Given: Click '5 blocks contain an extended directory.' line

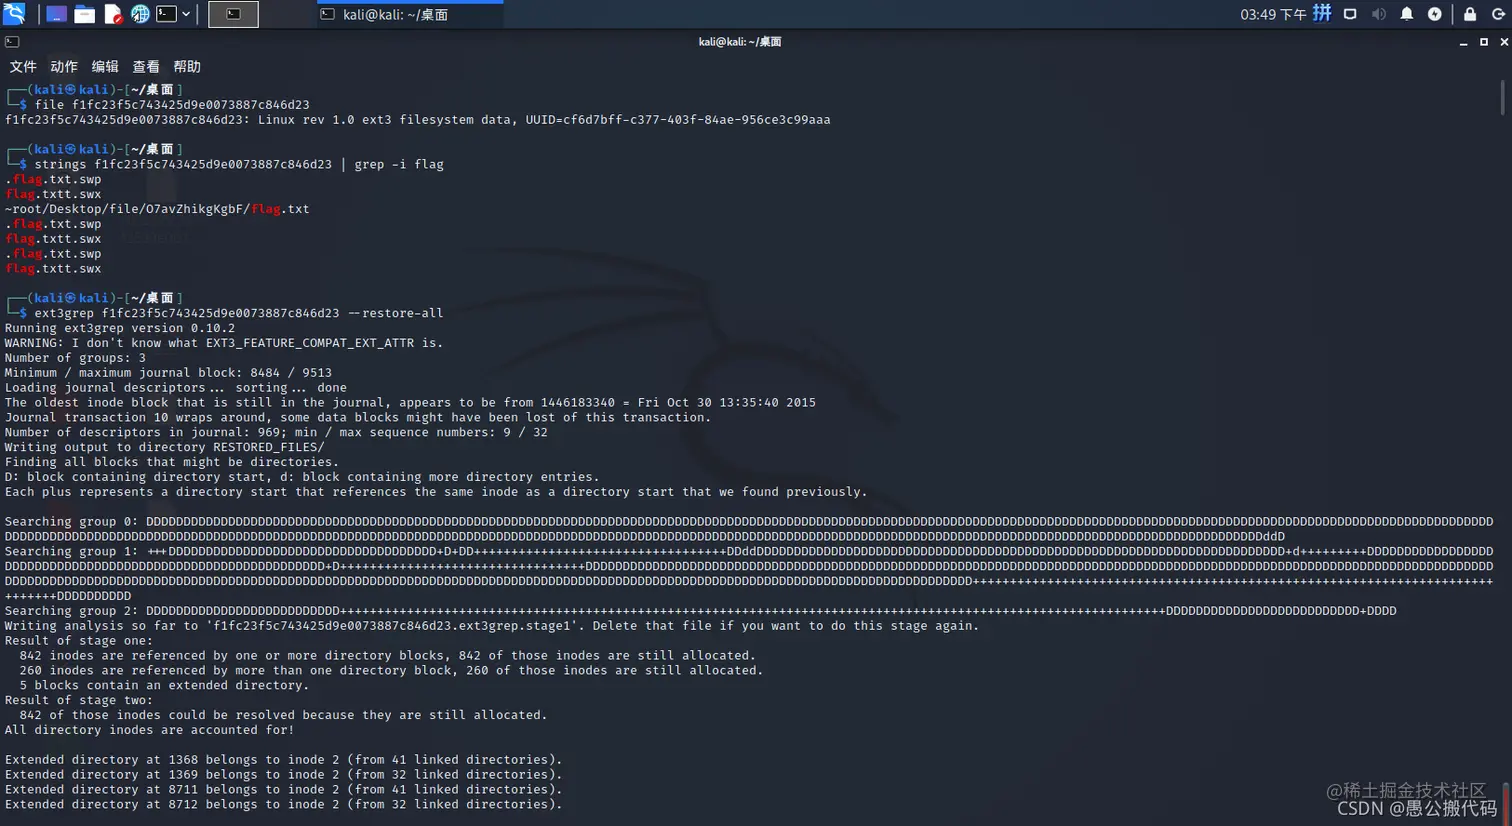Looking at the screenshot, I should tap(164, 686).
